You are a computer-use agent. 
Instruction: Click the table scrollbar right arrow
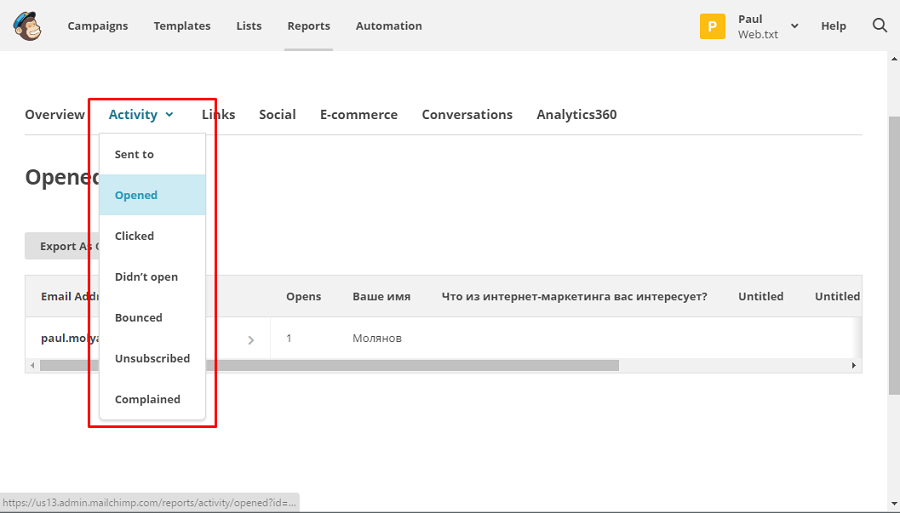click(x=854, y=366)
